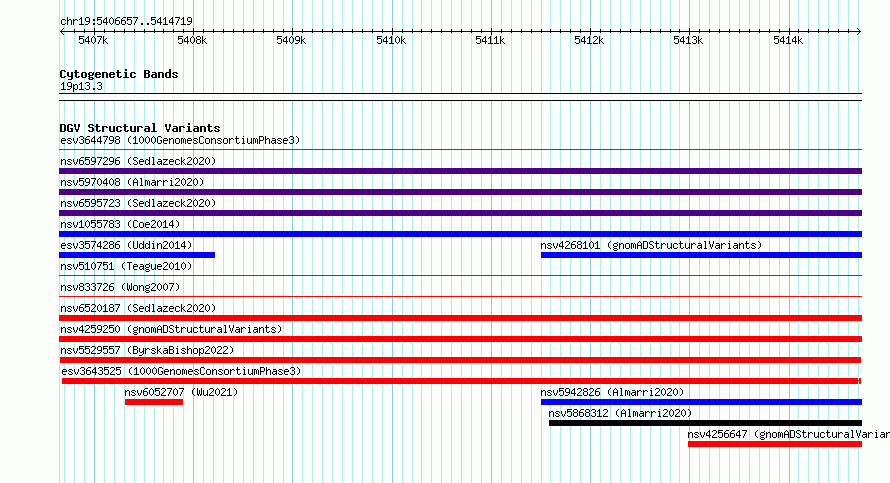Click the red bar for nsv6520187
Screen dimensions: 890x483
[x=460, y=318]
